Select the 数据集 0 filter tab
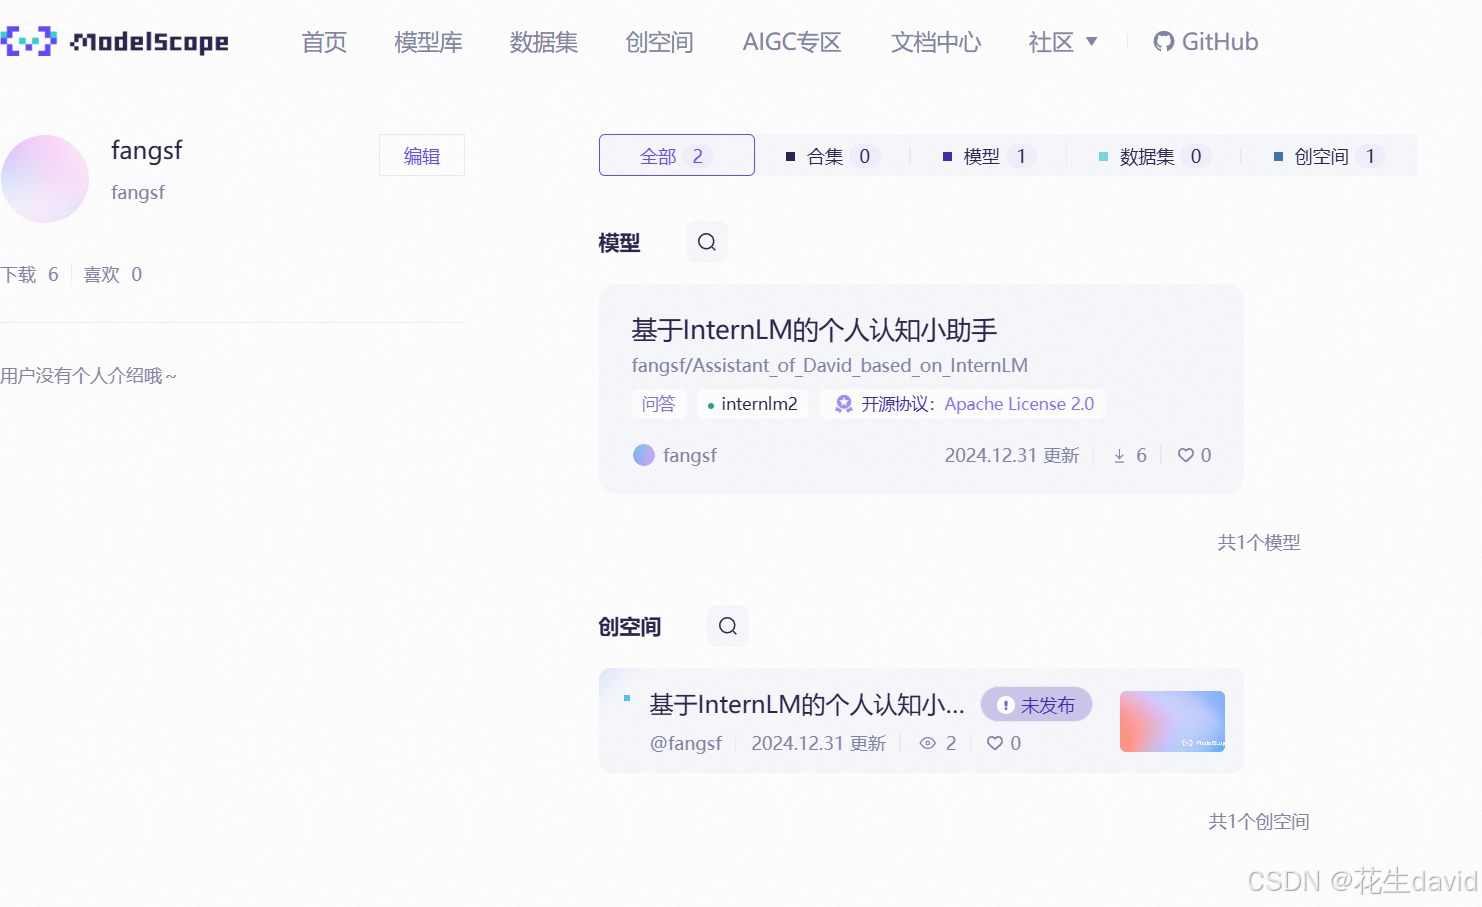The width and height of the screenshot is (1482, 907). [x=1153, y=156]
